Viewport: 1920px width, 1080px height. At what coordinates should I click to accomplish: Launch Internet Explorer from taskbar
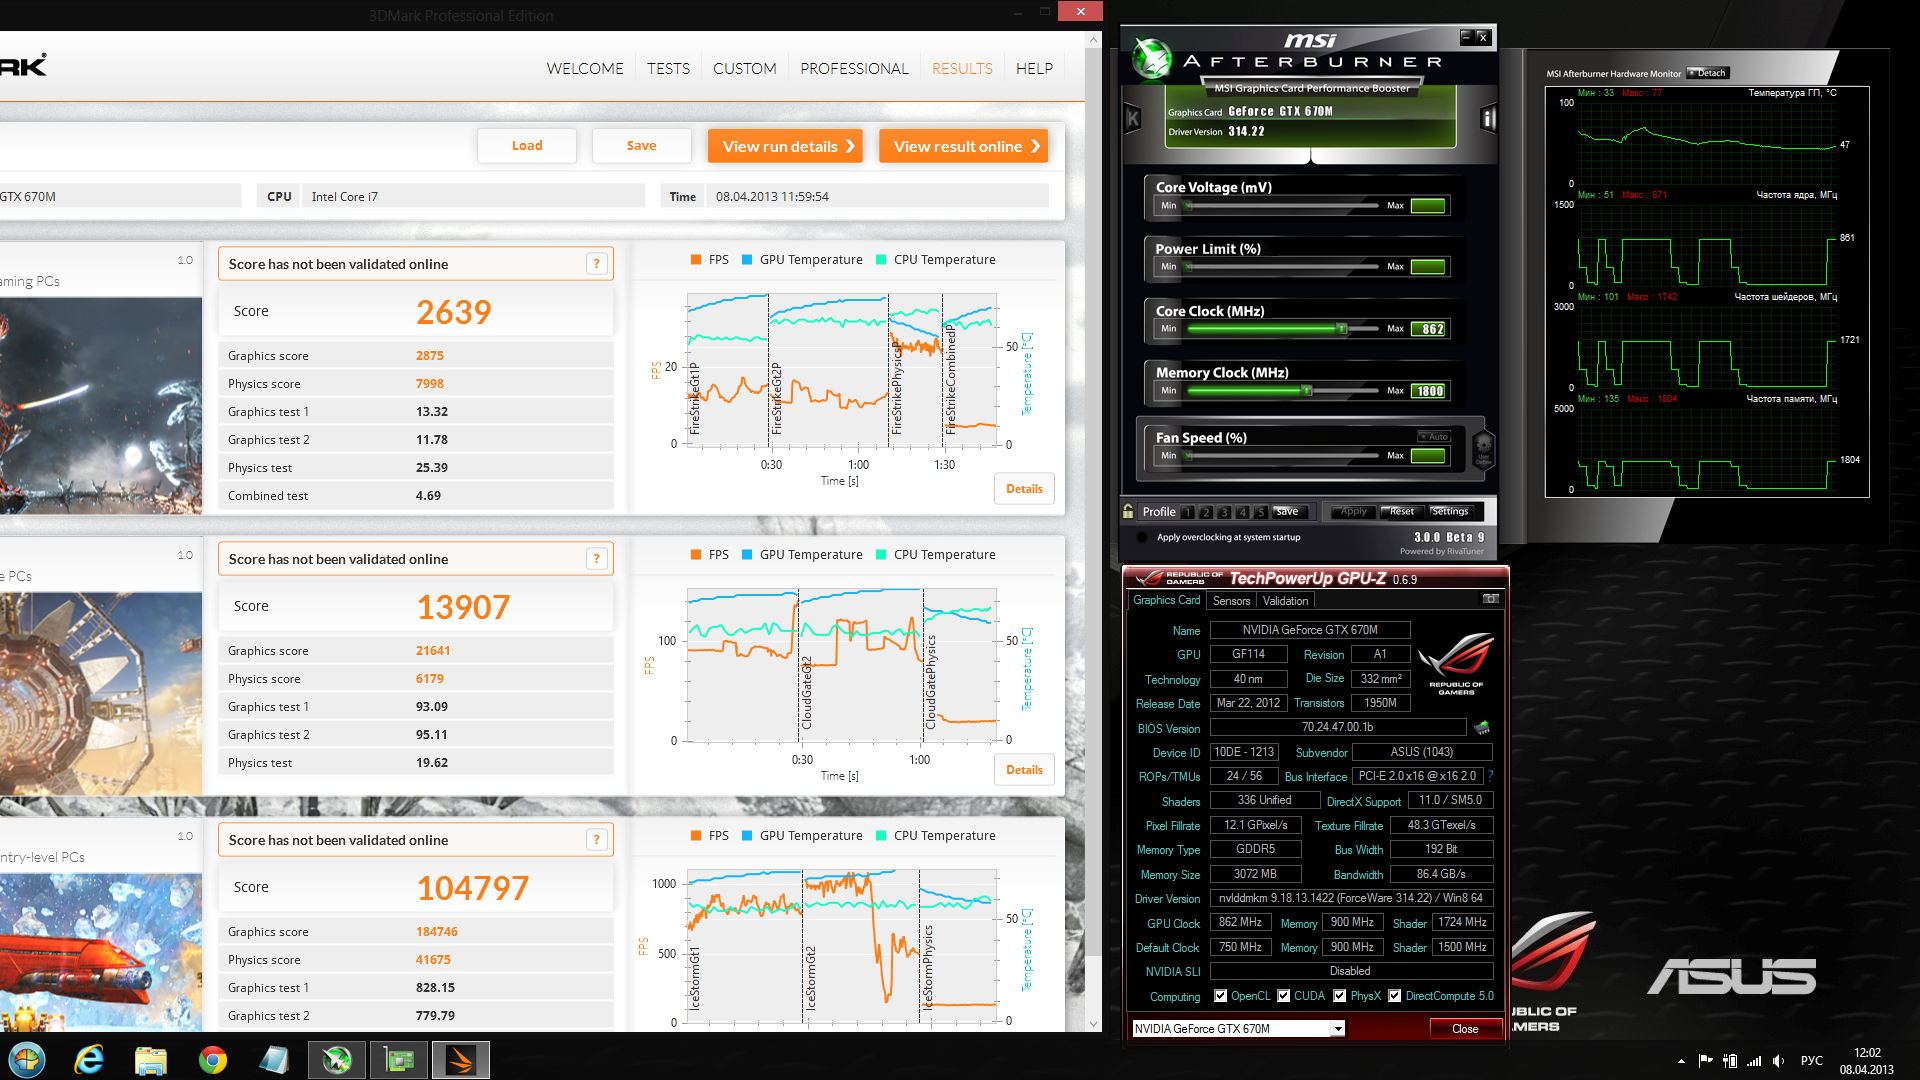click(x=89, y=1059)
